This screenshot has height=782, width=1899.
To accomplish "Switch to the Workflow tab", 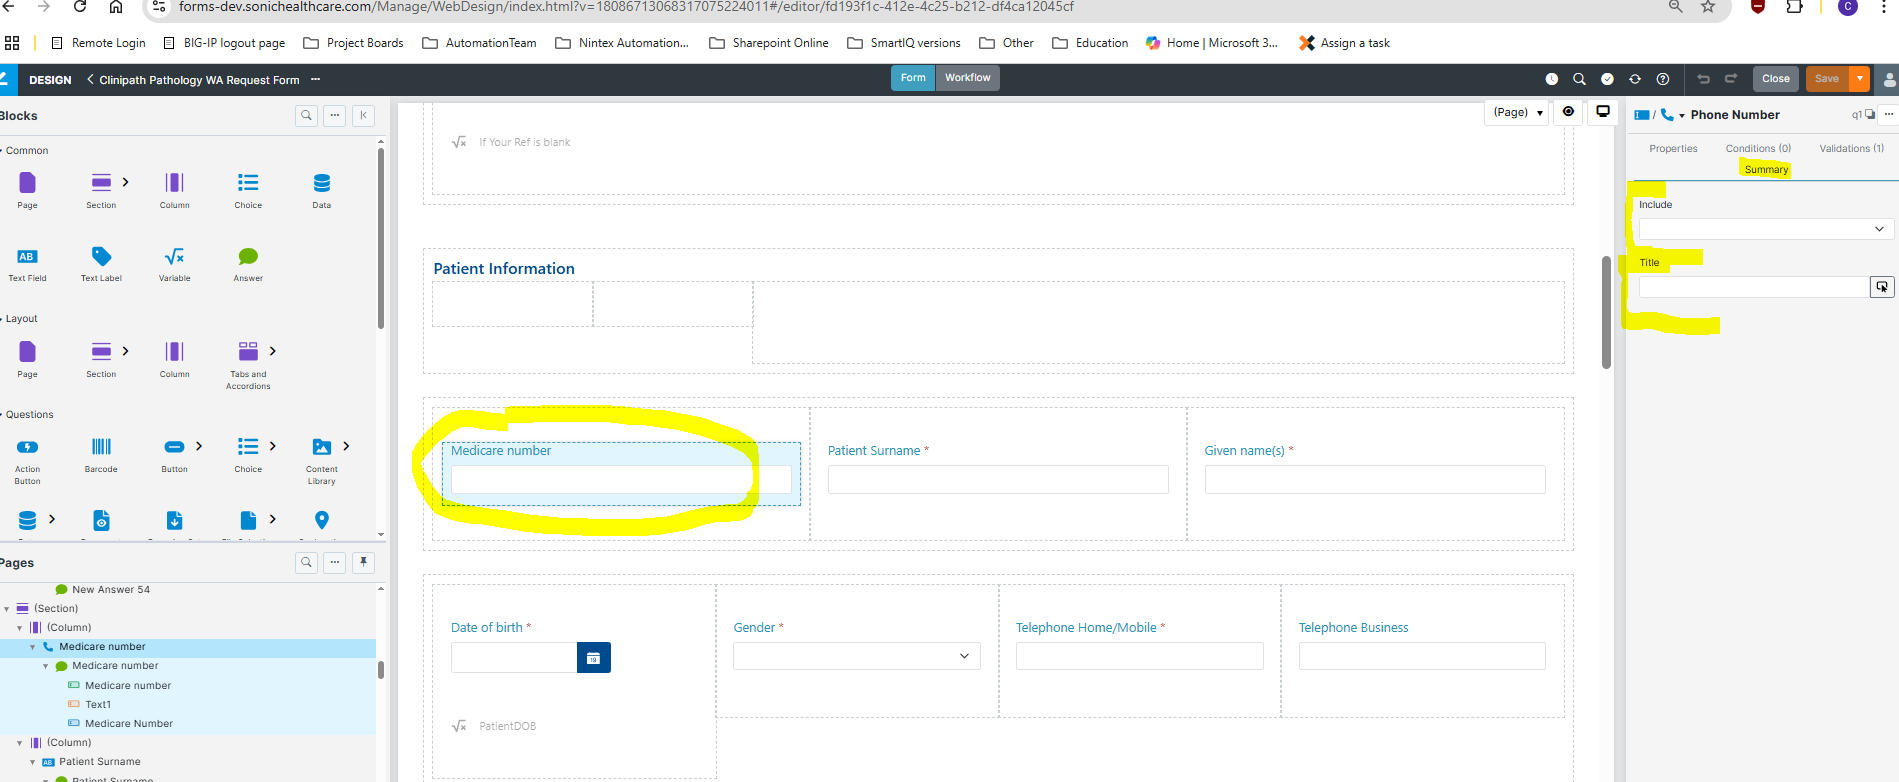I will [x=967, y=78].
